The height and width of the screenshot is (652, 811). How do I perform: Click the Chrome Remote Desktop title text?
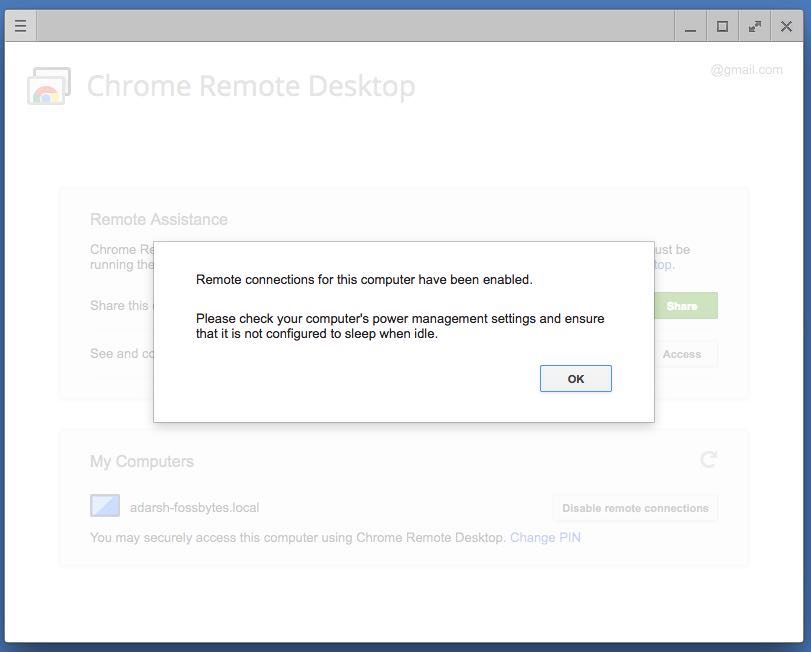251,86
